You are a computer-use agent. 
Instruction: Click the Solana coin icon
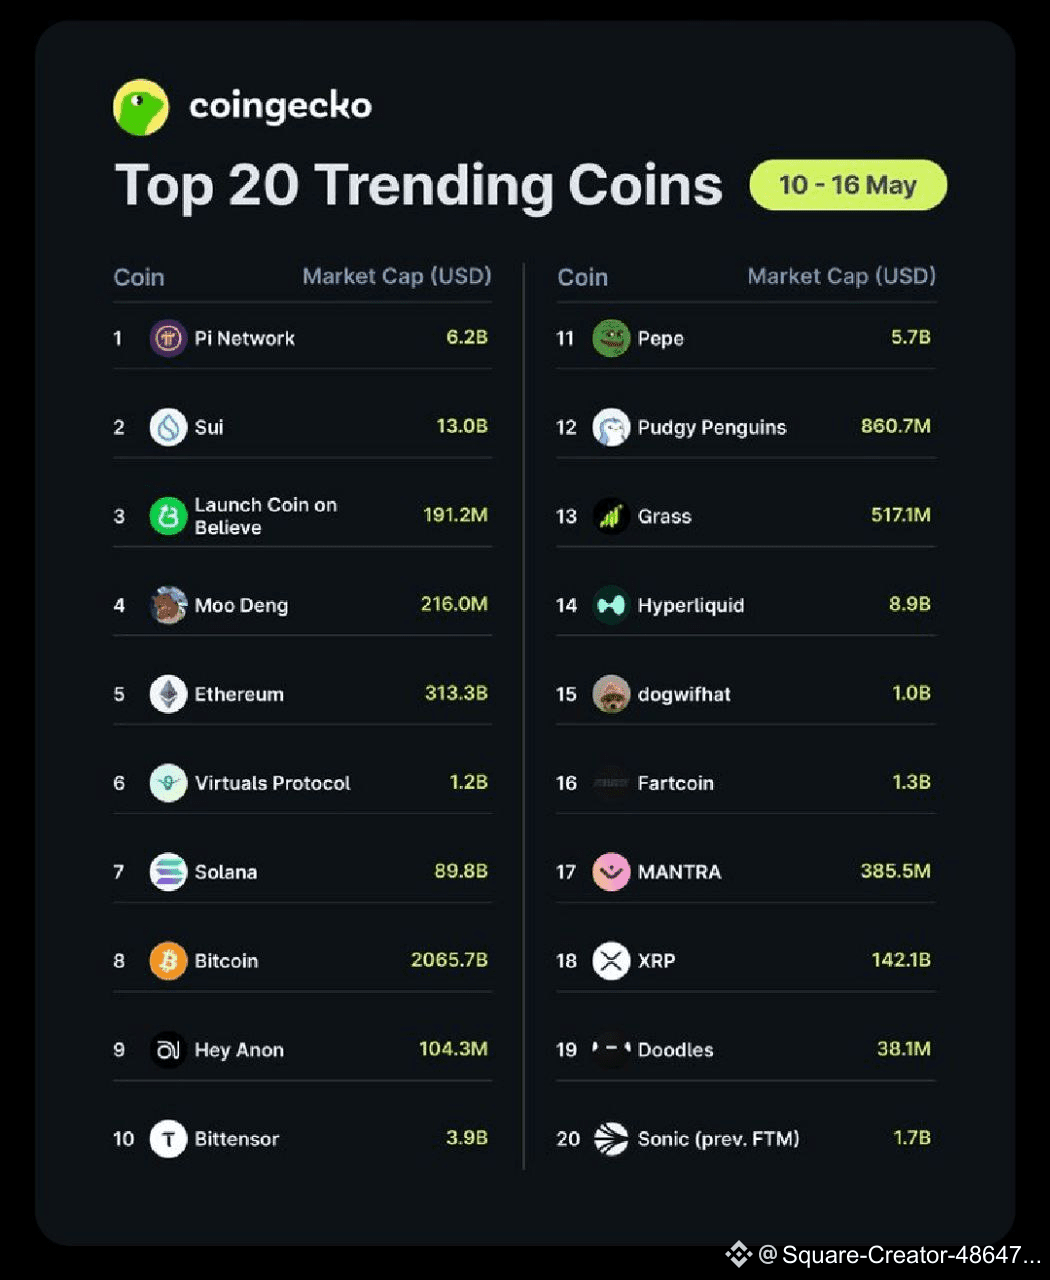pyautogui.click(x=168, y=872)
